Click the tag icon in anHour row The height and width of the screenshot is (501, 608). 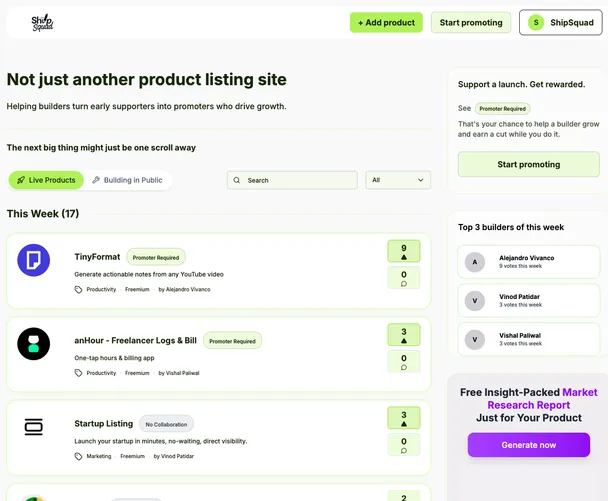(78, 373)
